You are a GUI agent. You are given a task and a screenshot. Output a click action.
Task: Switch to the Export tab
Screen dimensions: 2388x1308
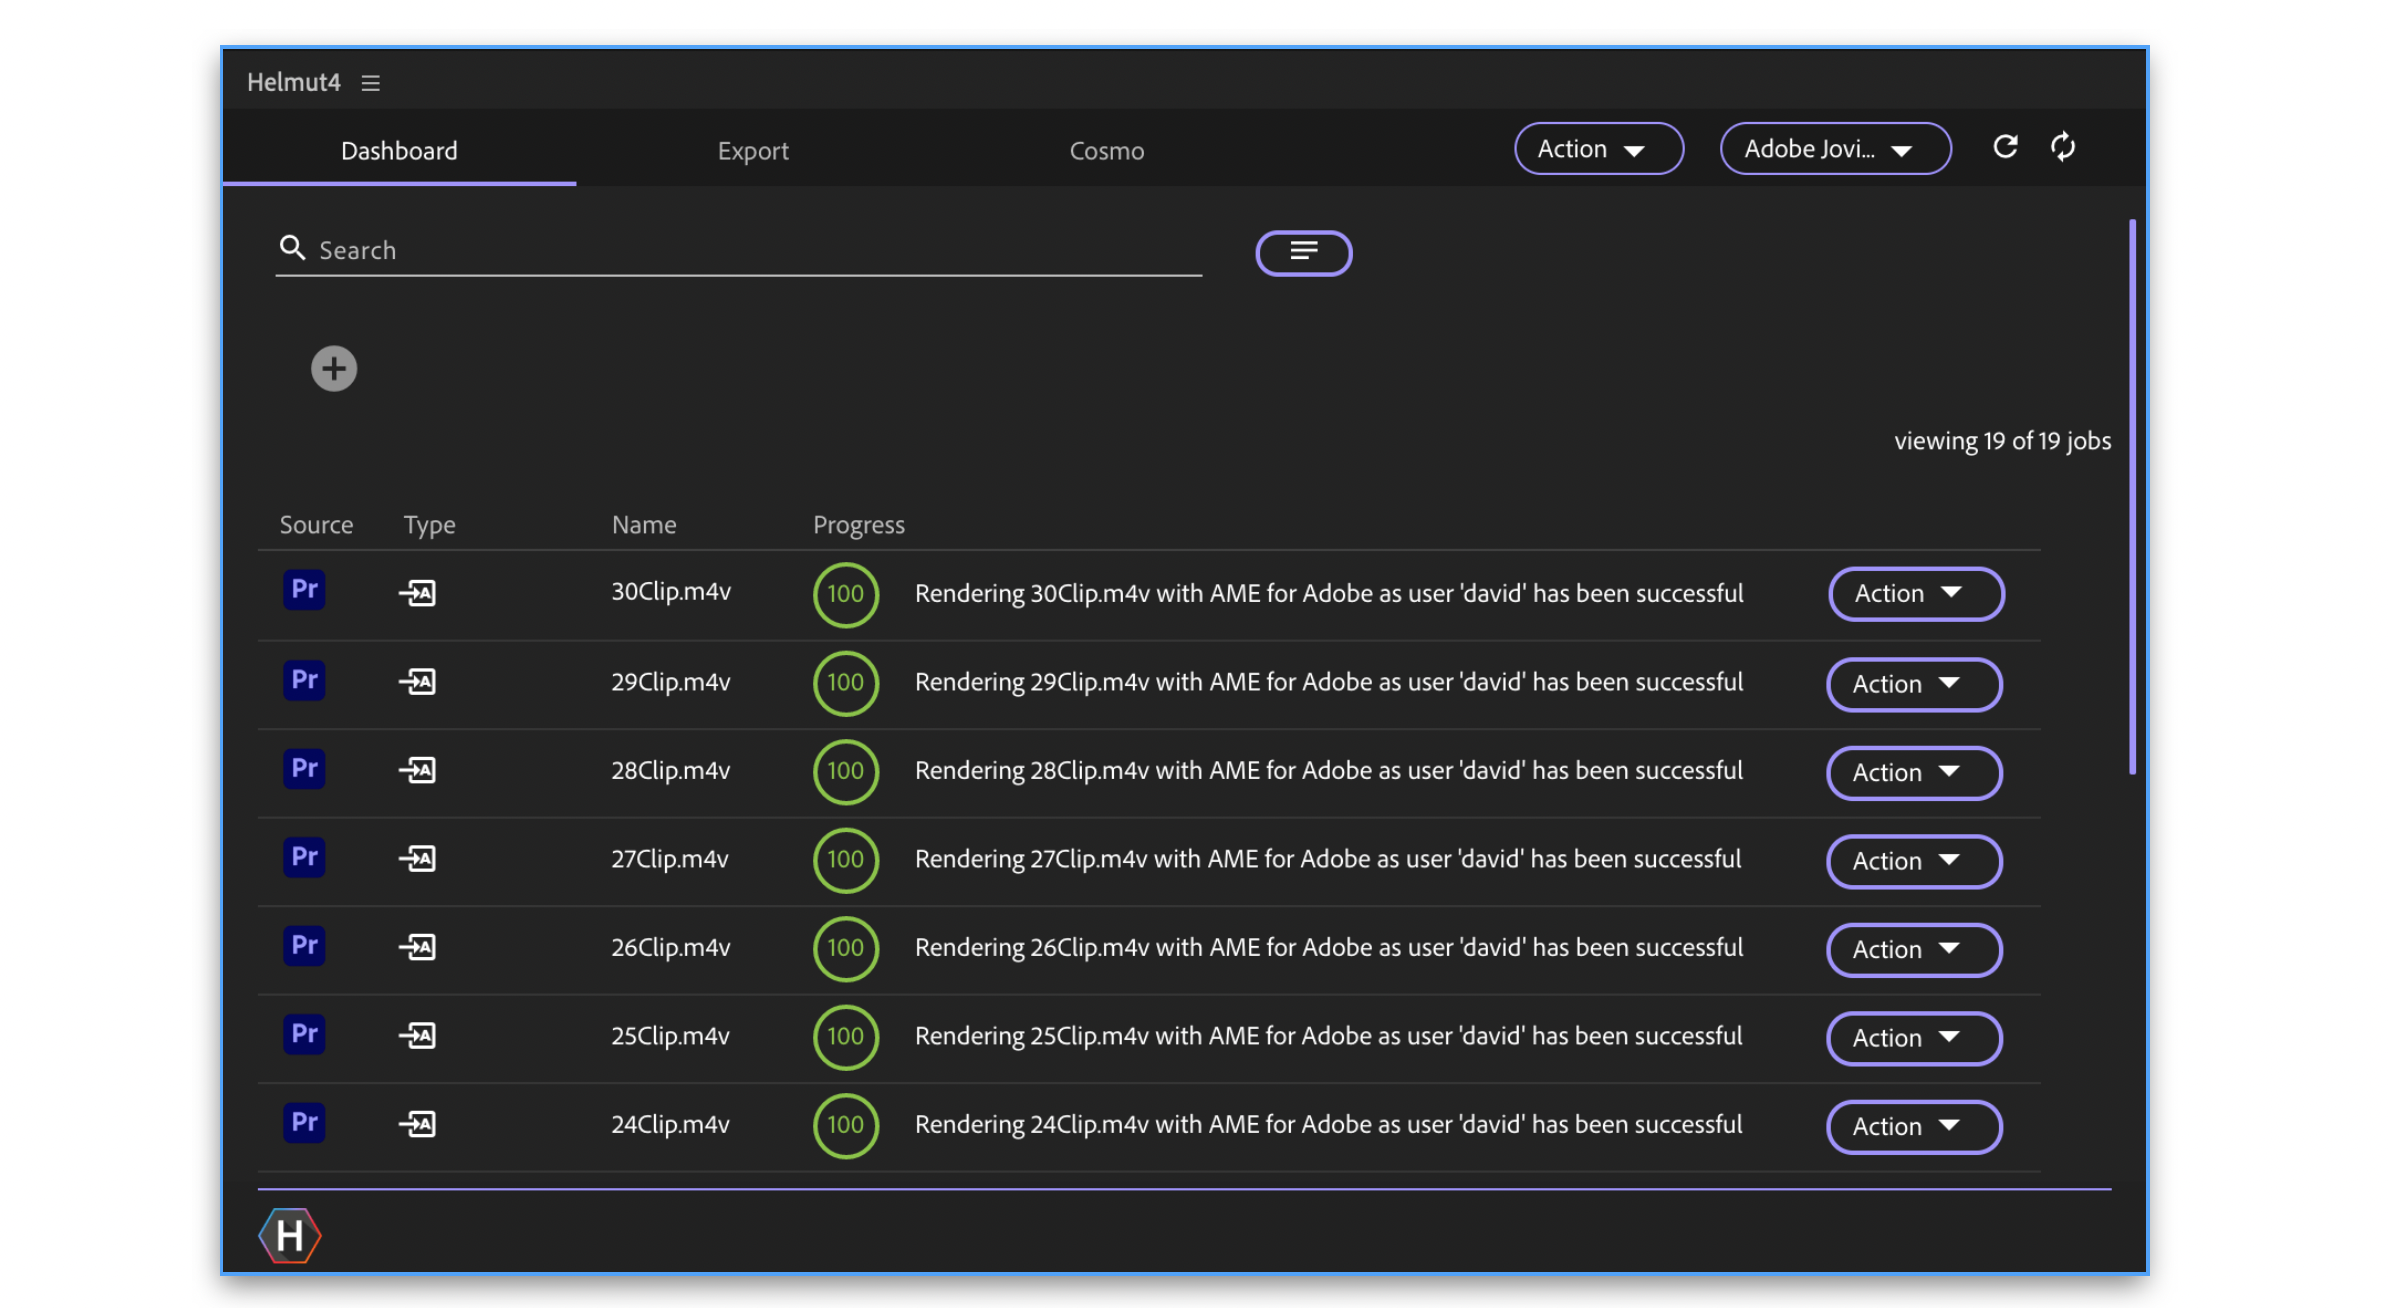pyautogui.click(x=753, y=151)
